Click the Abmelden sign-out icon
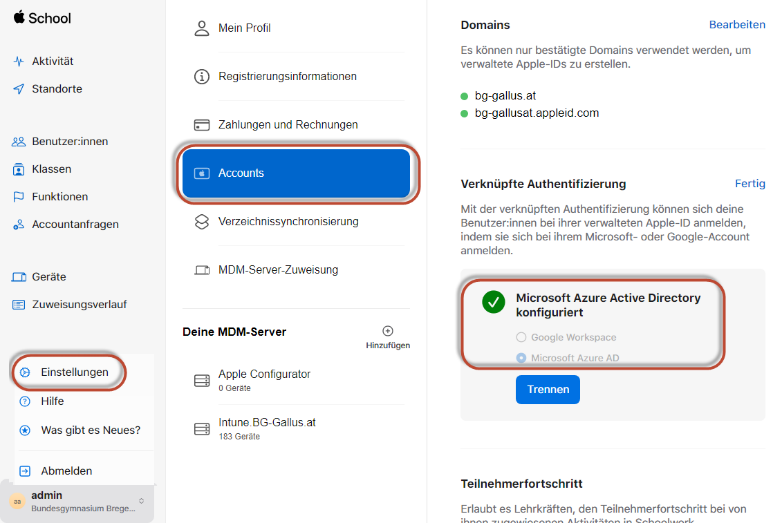Image resolution: width=773 pixels, height=523 pixels. click(25, 471)
